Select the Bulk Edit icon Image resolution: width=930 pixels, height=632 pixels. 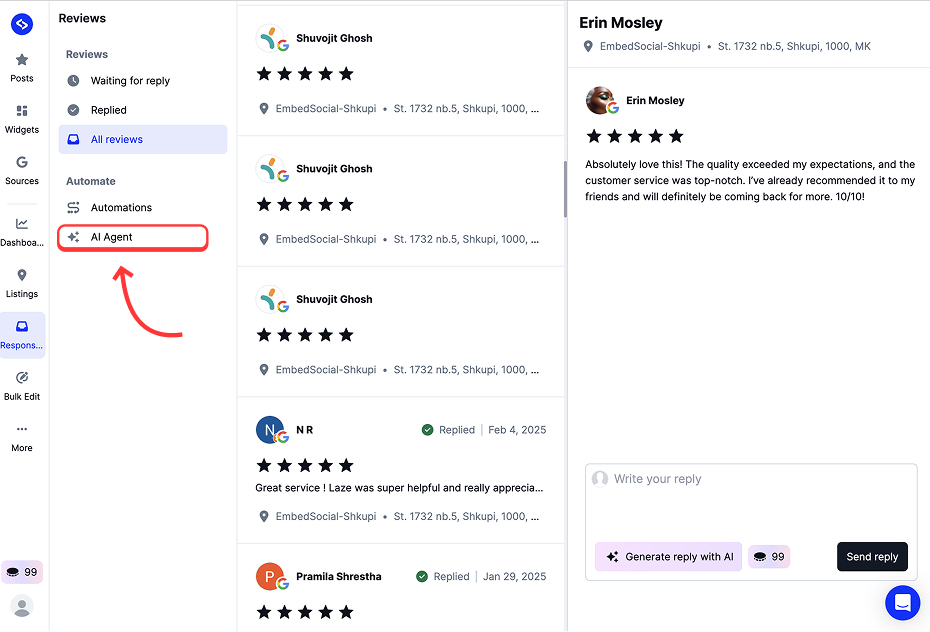click(22, 385)
